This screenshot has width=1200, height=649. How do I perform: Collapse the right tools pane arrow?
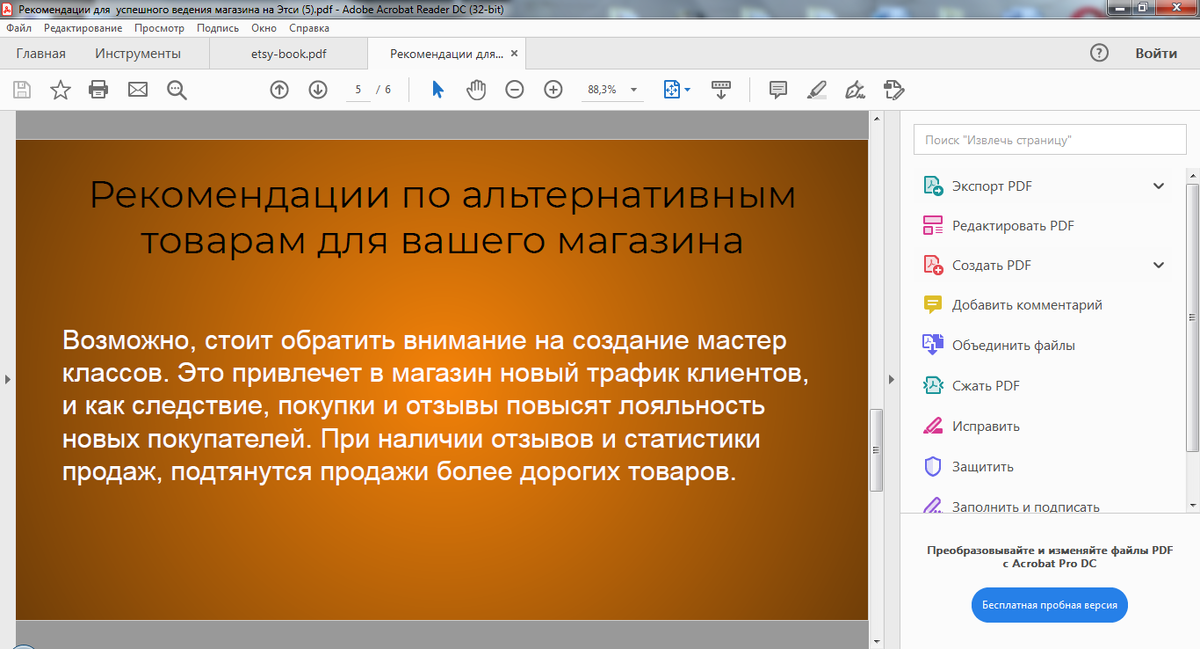click(891, 379)
